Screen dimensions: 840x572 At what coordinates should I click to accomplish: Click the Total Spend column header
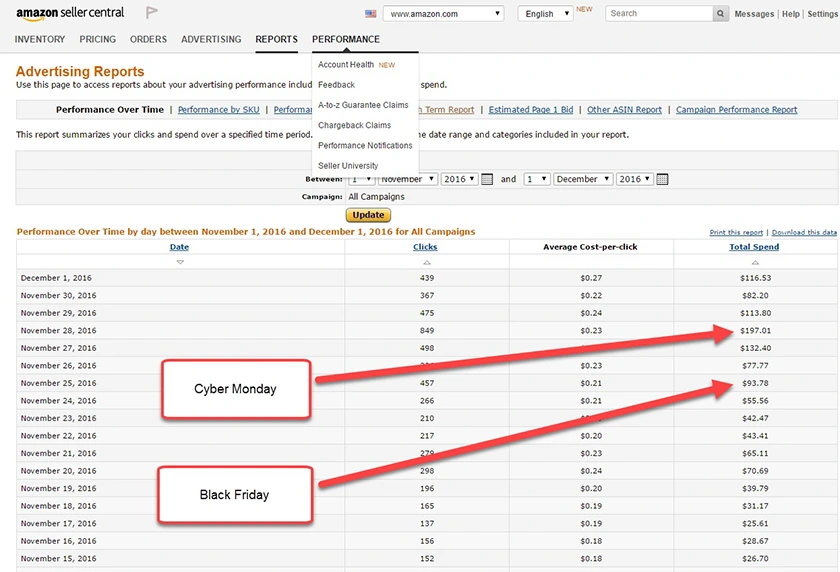pyautogui.click(x=754, y=247)
